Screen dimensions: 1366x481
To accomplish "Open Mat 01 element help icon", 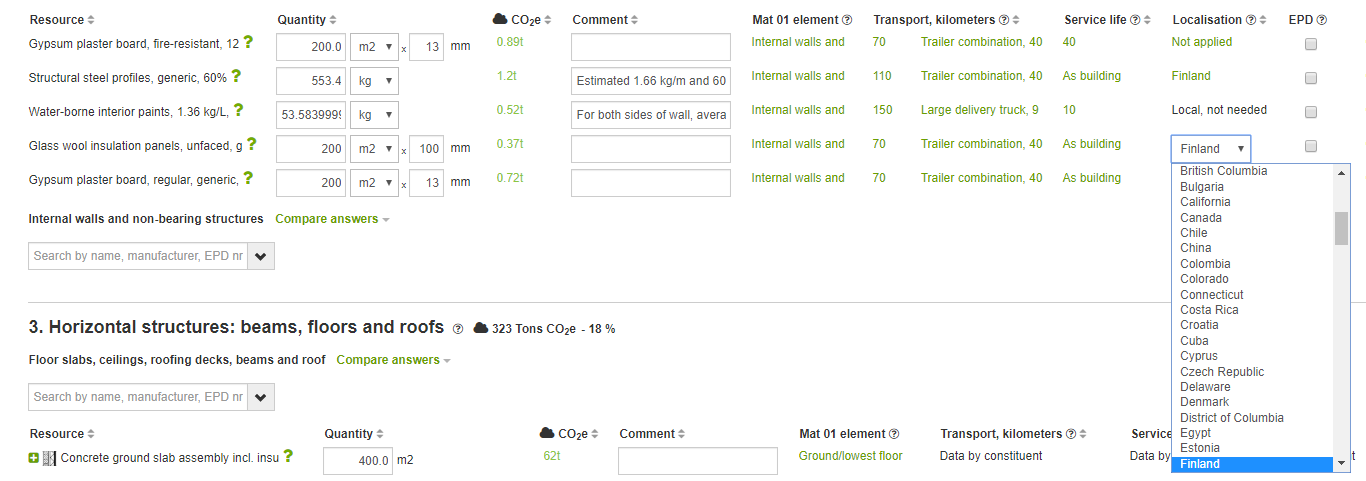I will tap(847, 20).
